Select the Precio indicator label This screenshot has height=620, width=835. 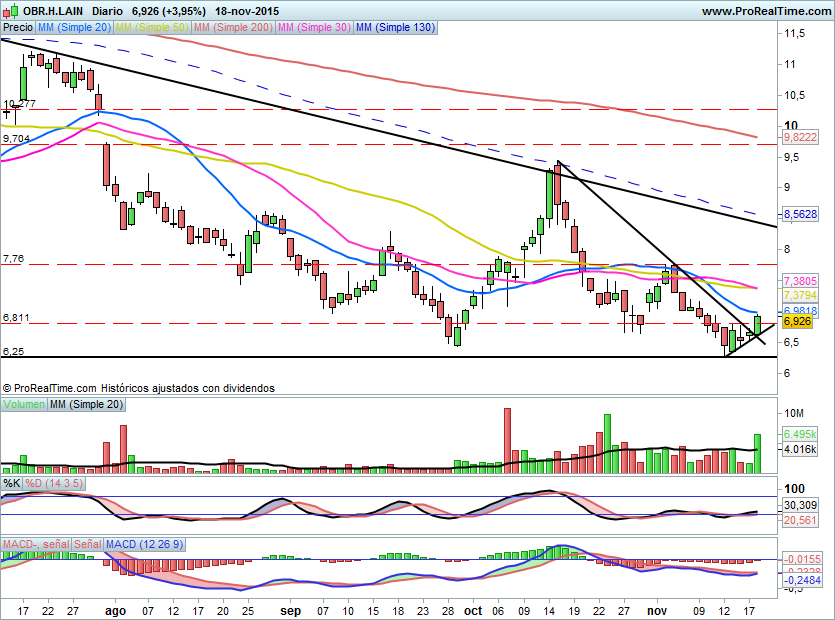pyautogui.click(x=18, y=28)
